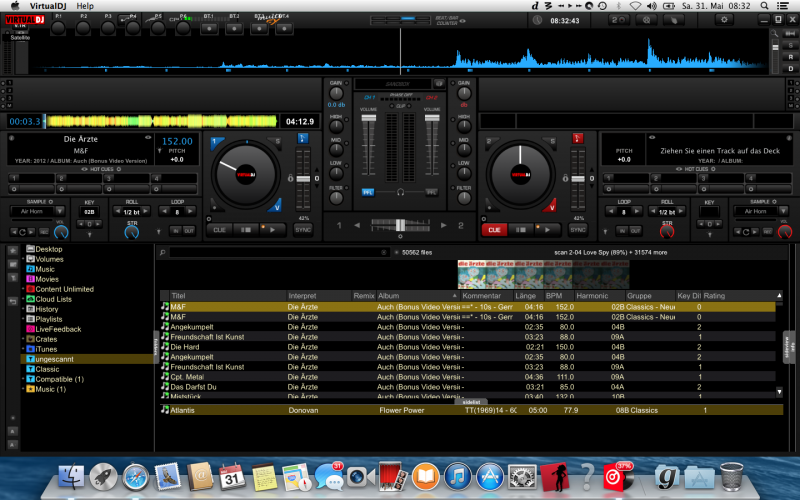Click the Spotlight search icon in the menu bar
800x500 pixels.
(764, 6)
